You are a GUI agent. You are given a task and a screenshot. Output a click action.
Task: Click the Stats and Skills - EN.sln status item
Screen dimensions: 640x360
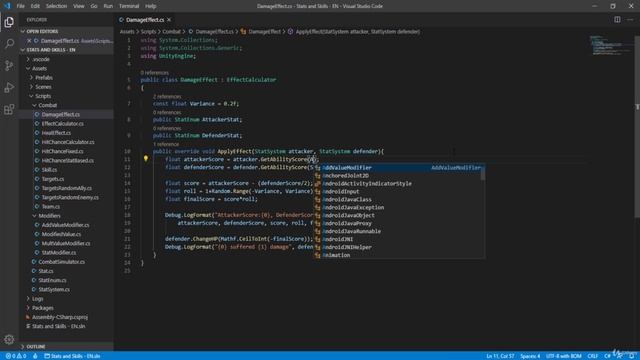72,356
